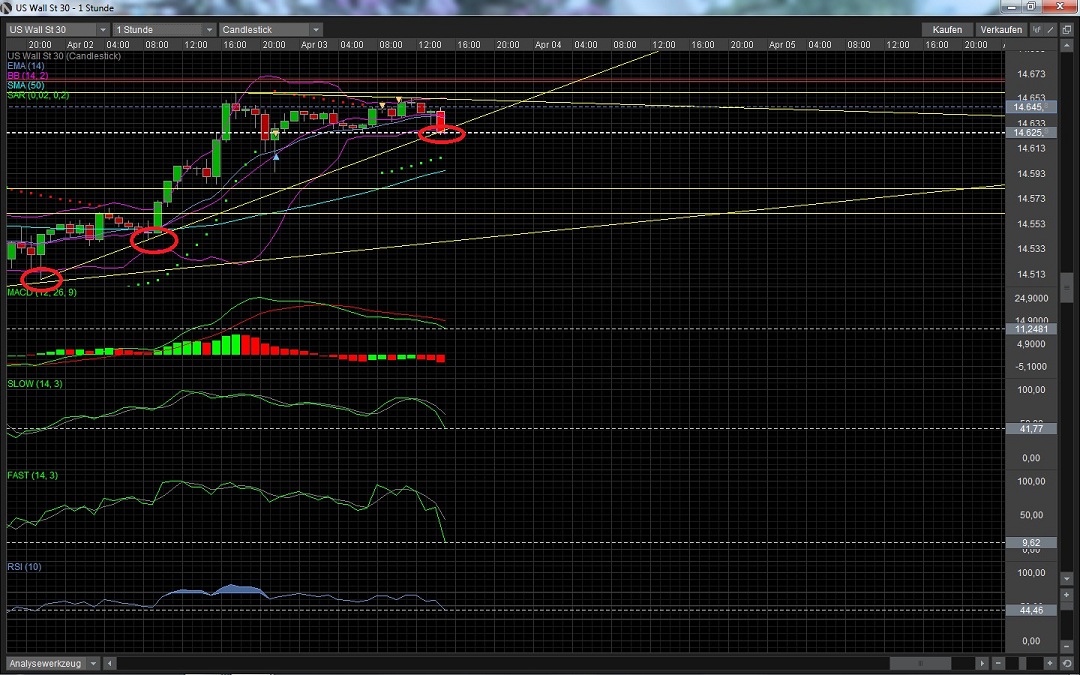Click the 9,62 fast stochastic value marker

pos(1031,543)
